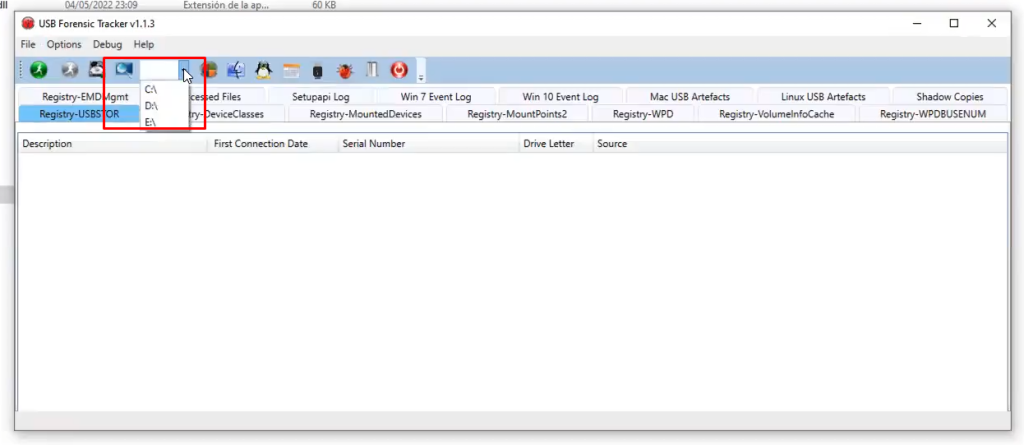1024x445 pixels.
Task: Open the File menu
Action: click(28, 44)
